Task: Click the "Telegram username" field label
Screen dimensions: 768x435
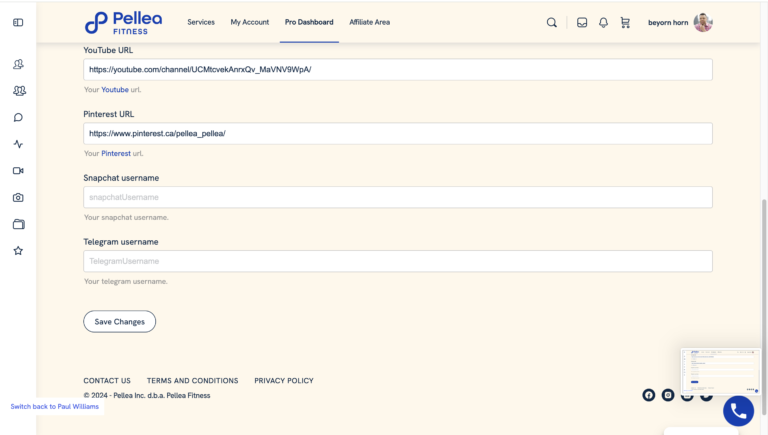Action: [120, 242]
